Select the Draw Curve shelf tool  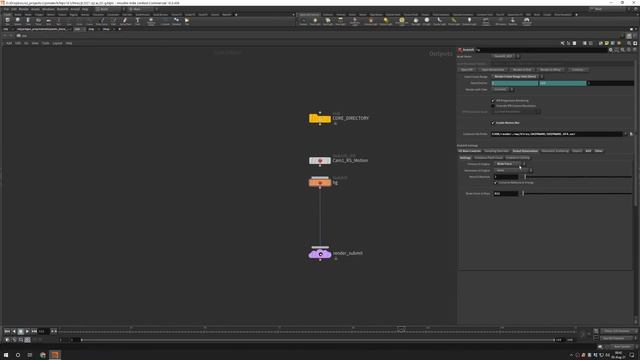[102, 21]
